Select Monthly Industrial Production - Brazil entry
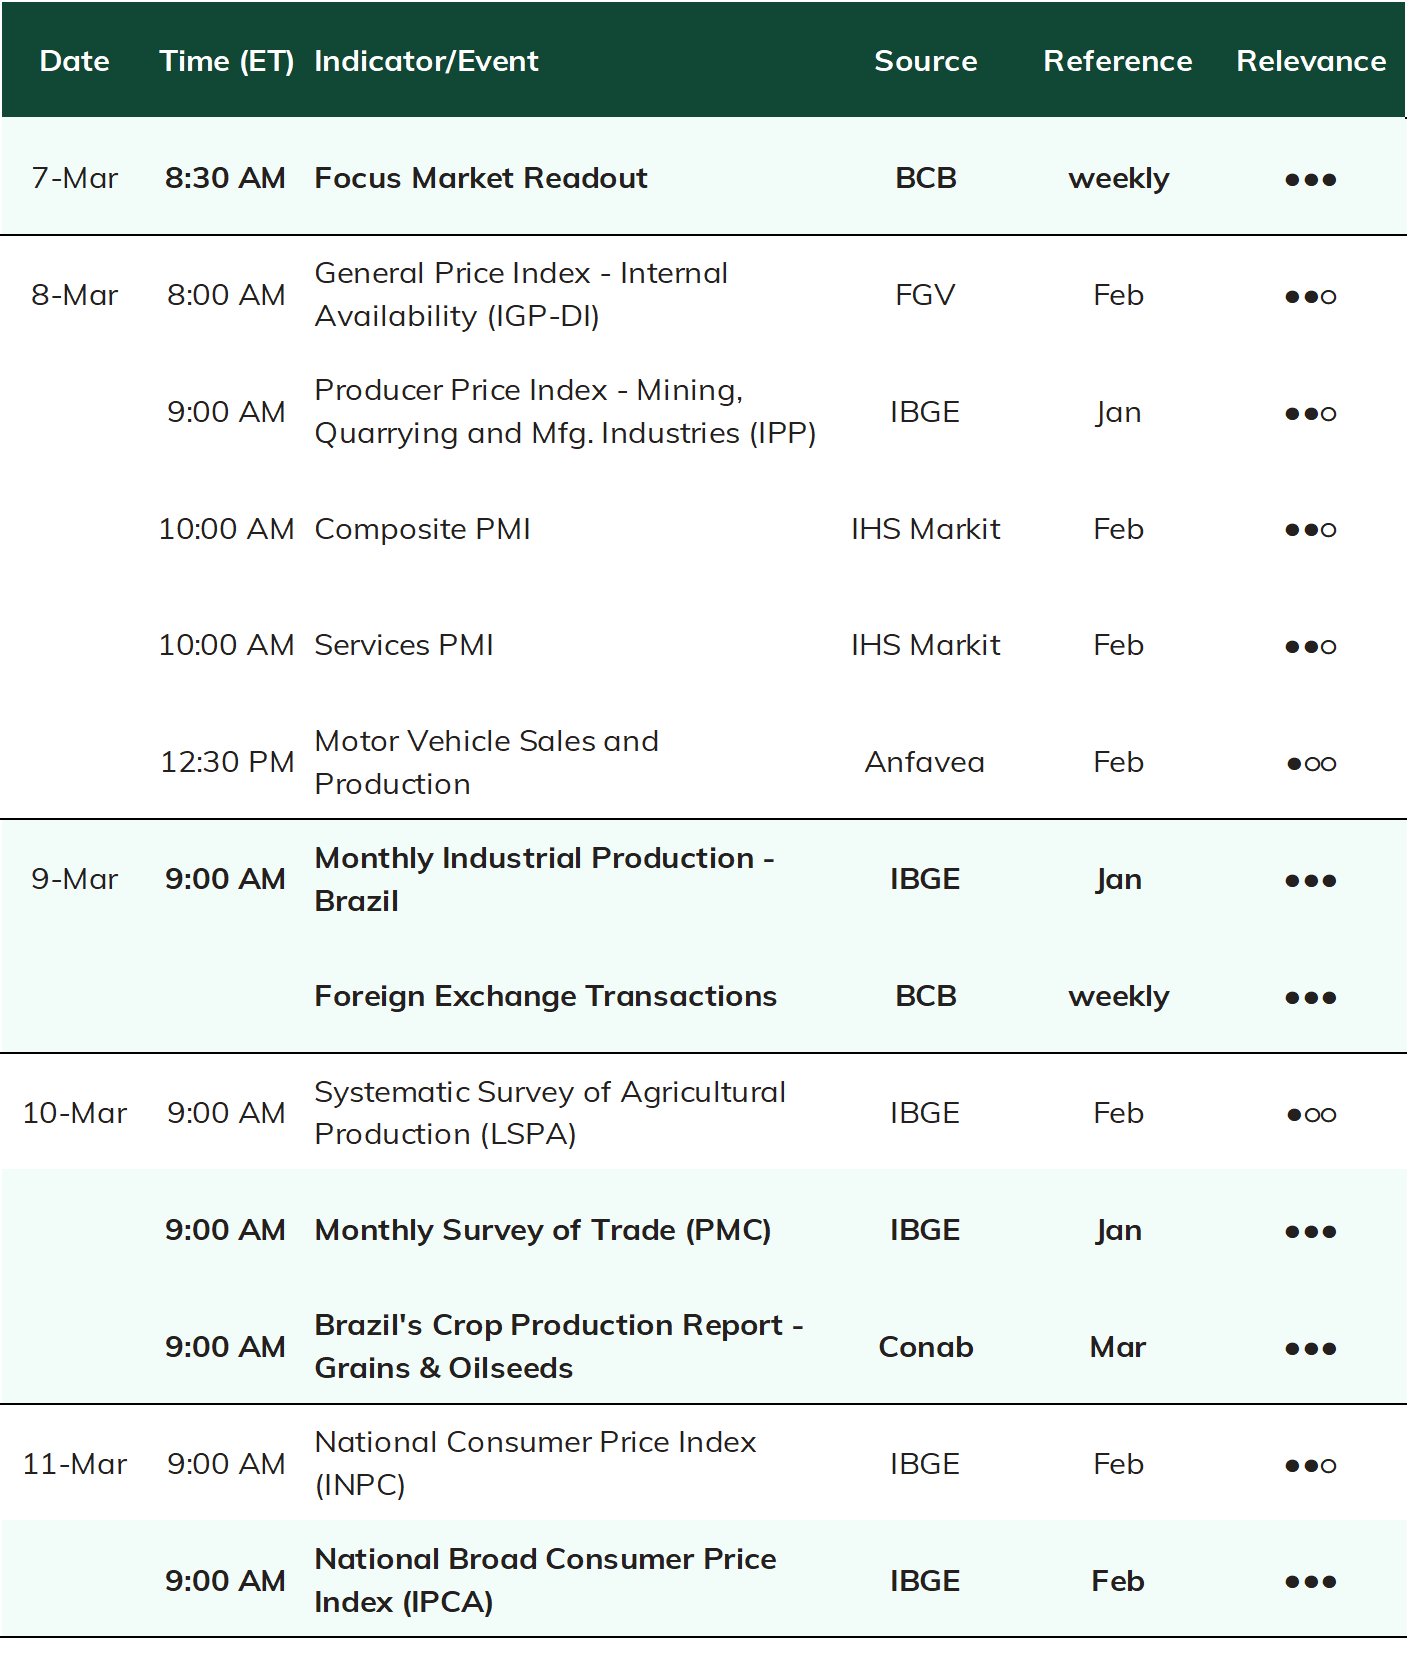Screen dimensions: 1408x1670 point(545,879)
